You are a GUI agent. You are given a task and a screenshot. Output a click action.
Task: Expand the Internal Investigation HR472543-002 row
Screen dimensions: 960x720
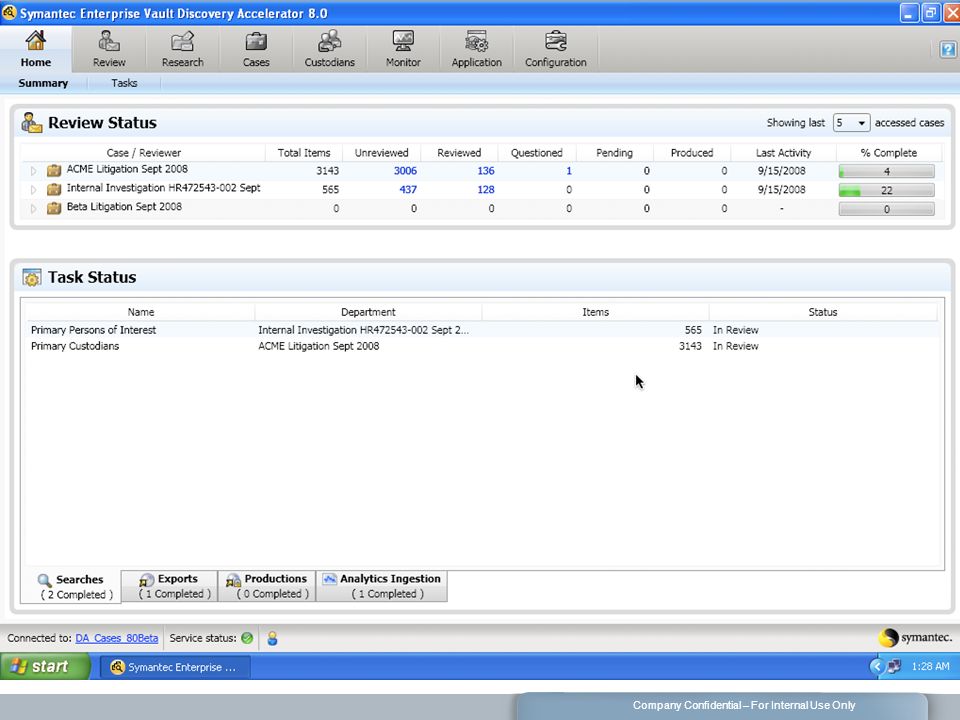(34, 190)
